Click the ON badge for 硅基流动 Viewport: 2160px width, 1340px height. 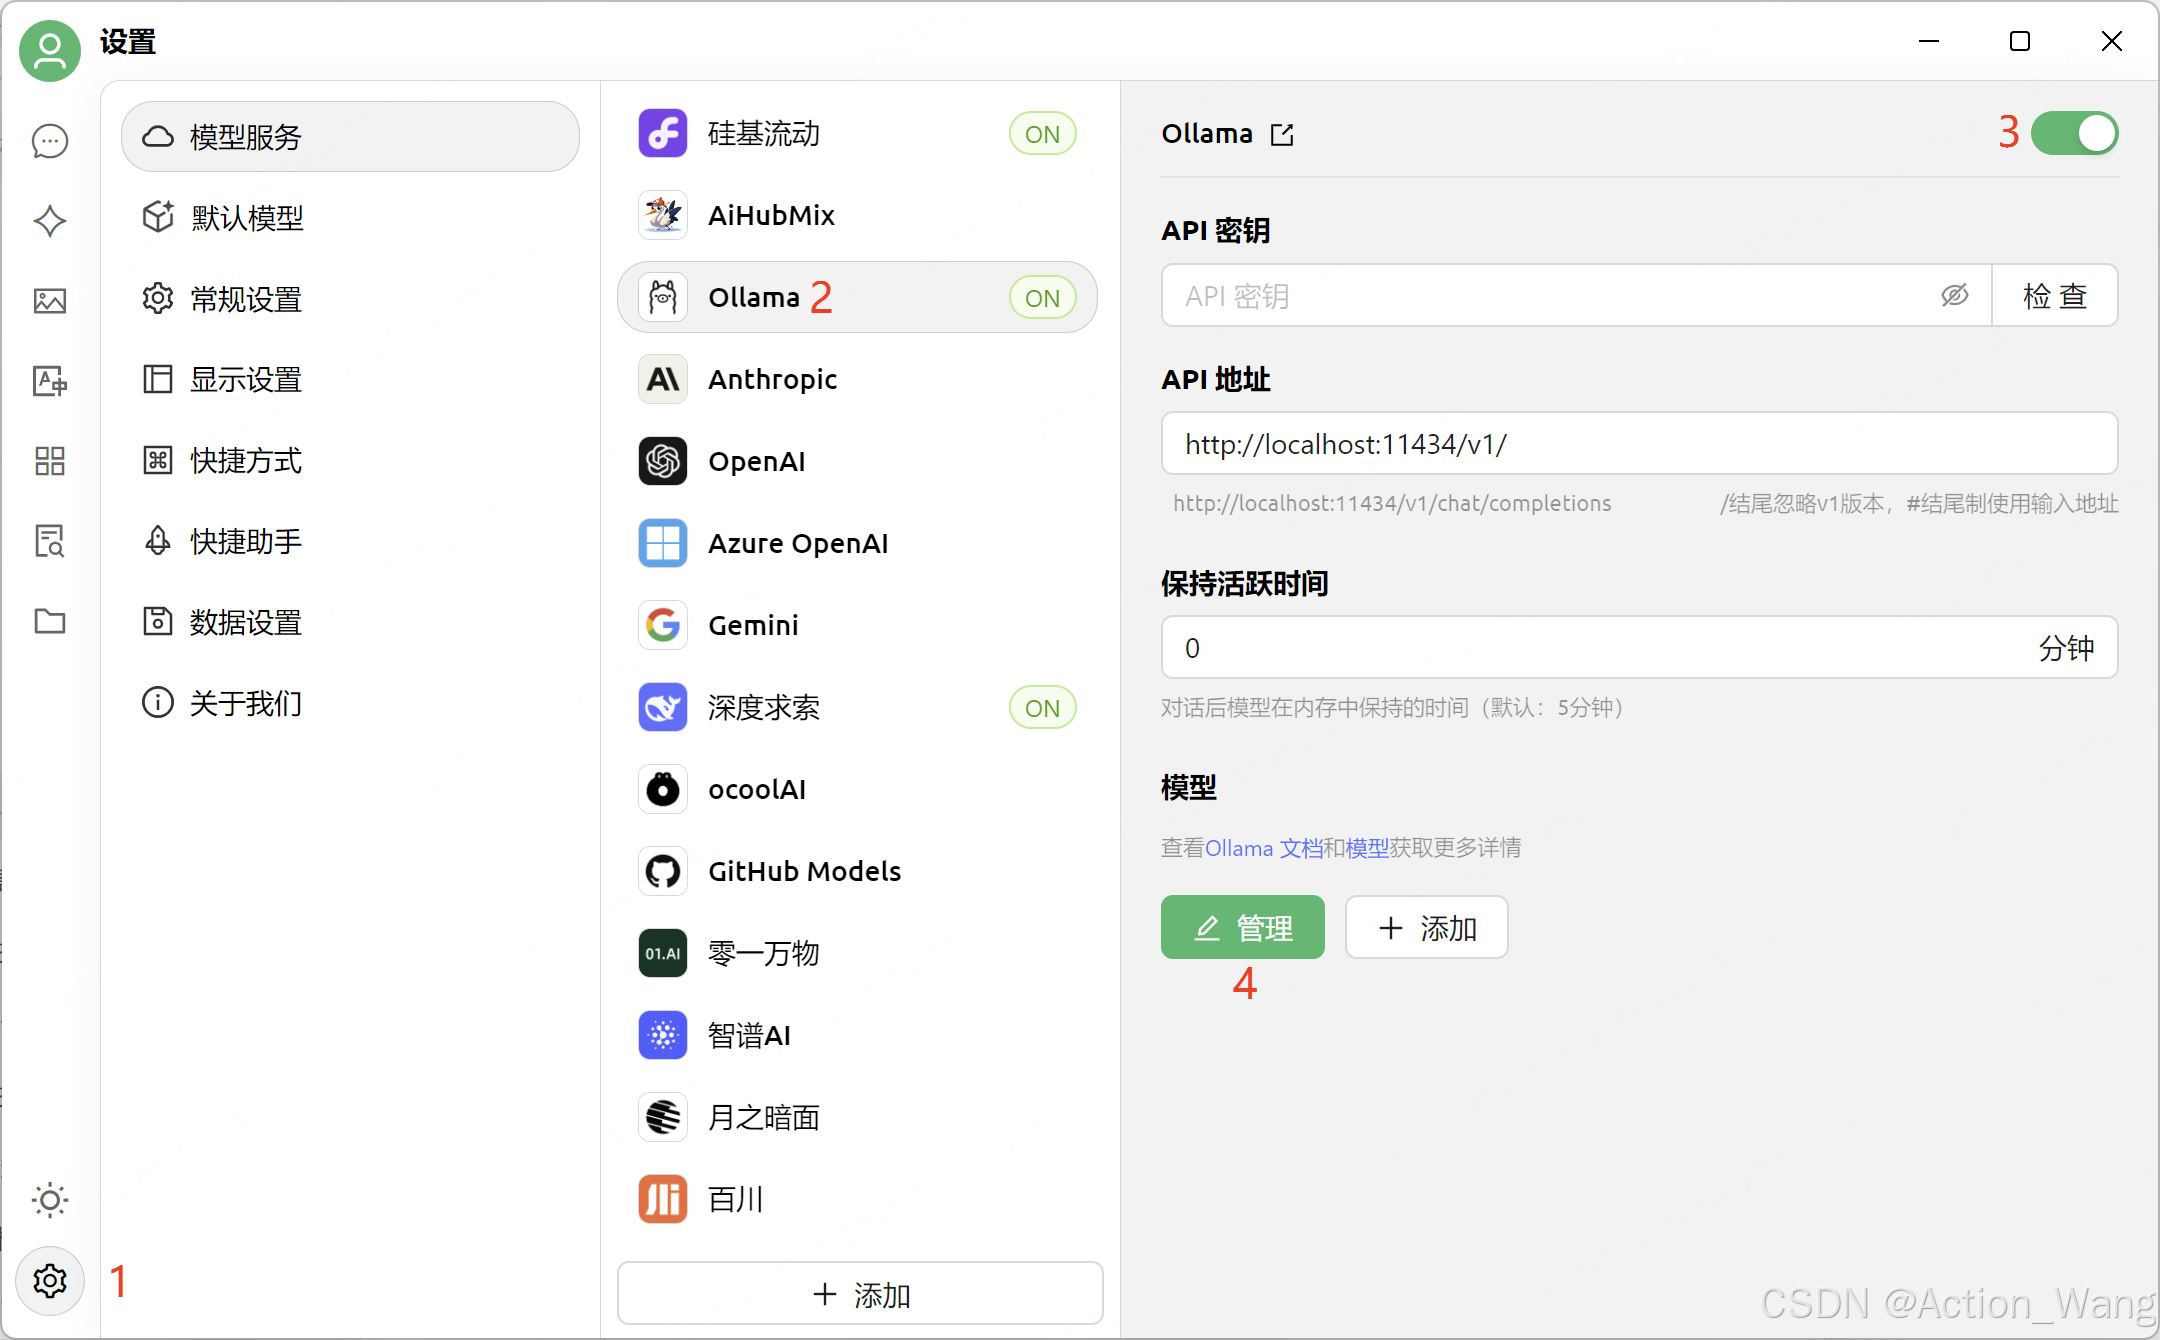click(x=1042, y=134)
